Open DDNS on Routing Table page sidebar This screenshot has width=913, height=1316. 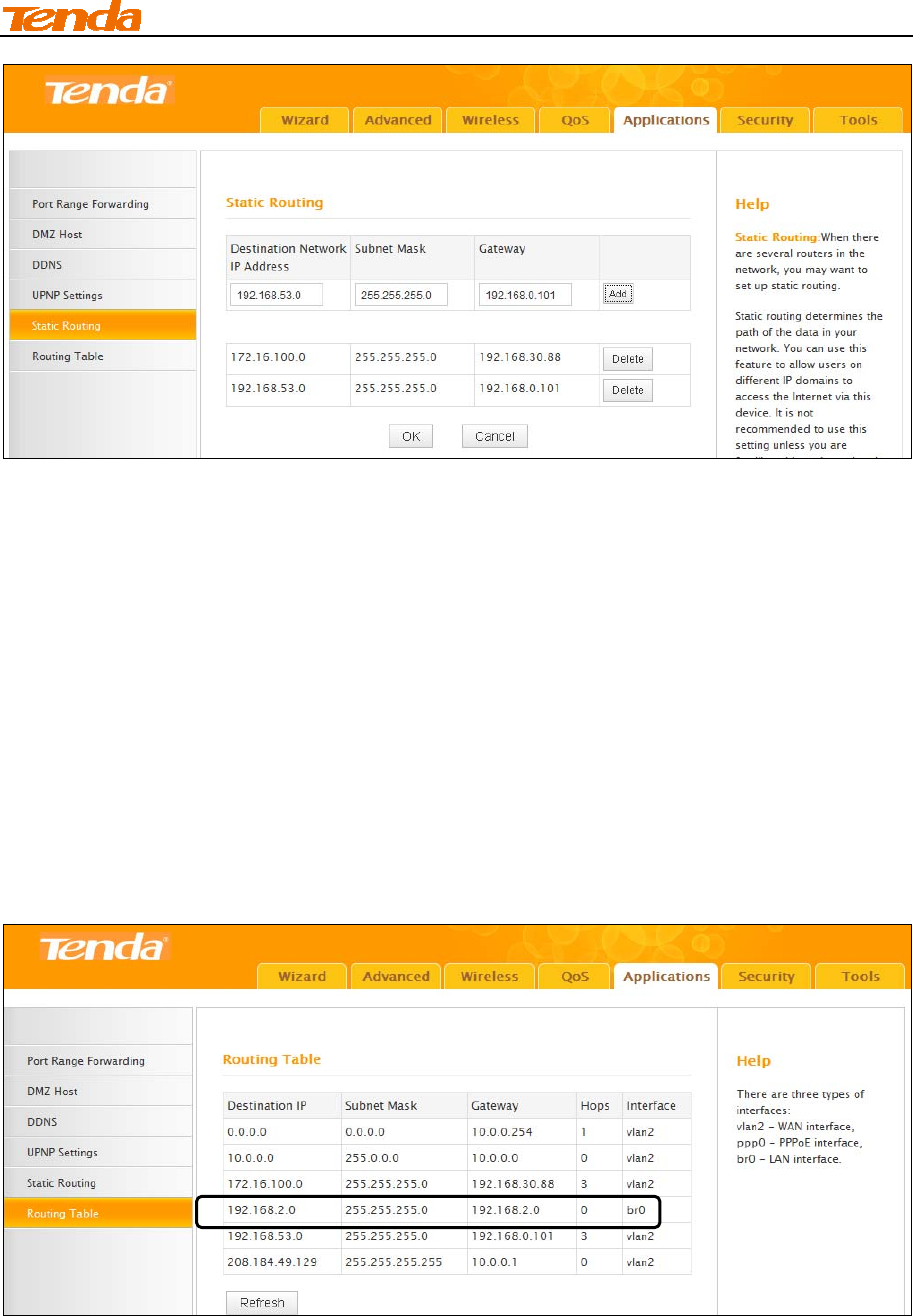98,1122
